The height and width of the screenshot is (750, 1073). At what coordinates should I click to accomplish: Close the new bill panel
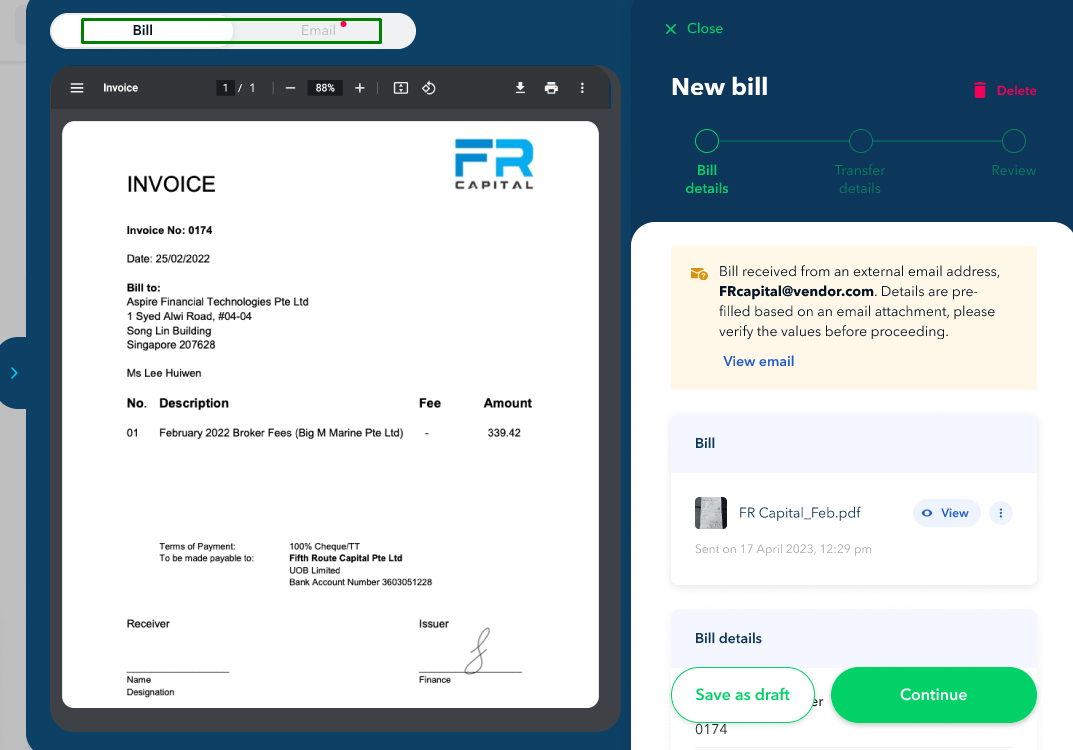(694, 29)
